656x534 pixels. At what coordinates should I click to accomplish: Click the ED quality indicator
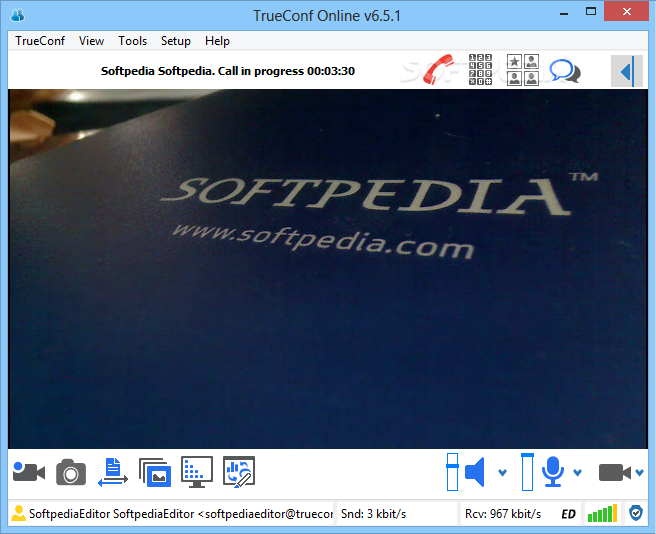[x=568, y=514]
